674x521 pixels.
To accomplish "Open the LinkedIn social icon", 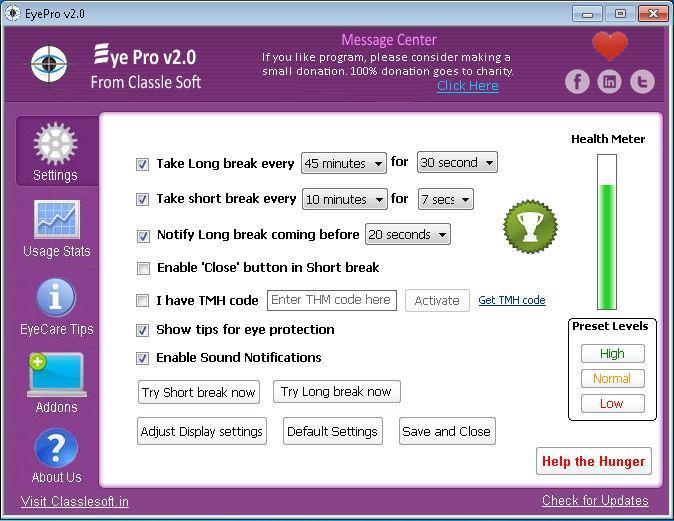I will pyautogui.click(x=609, y=82).
